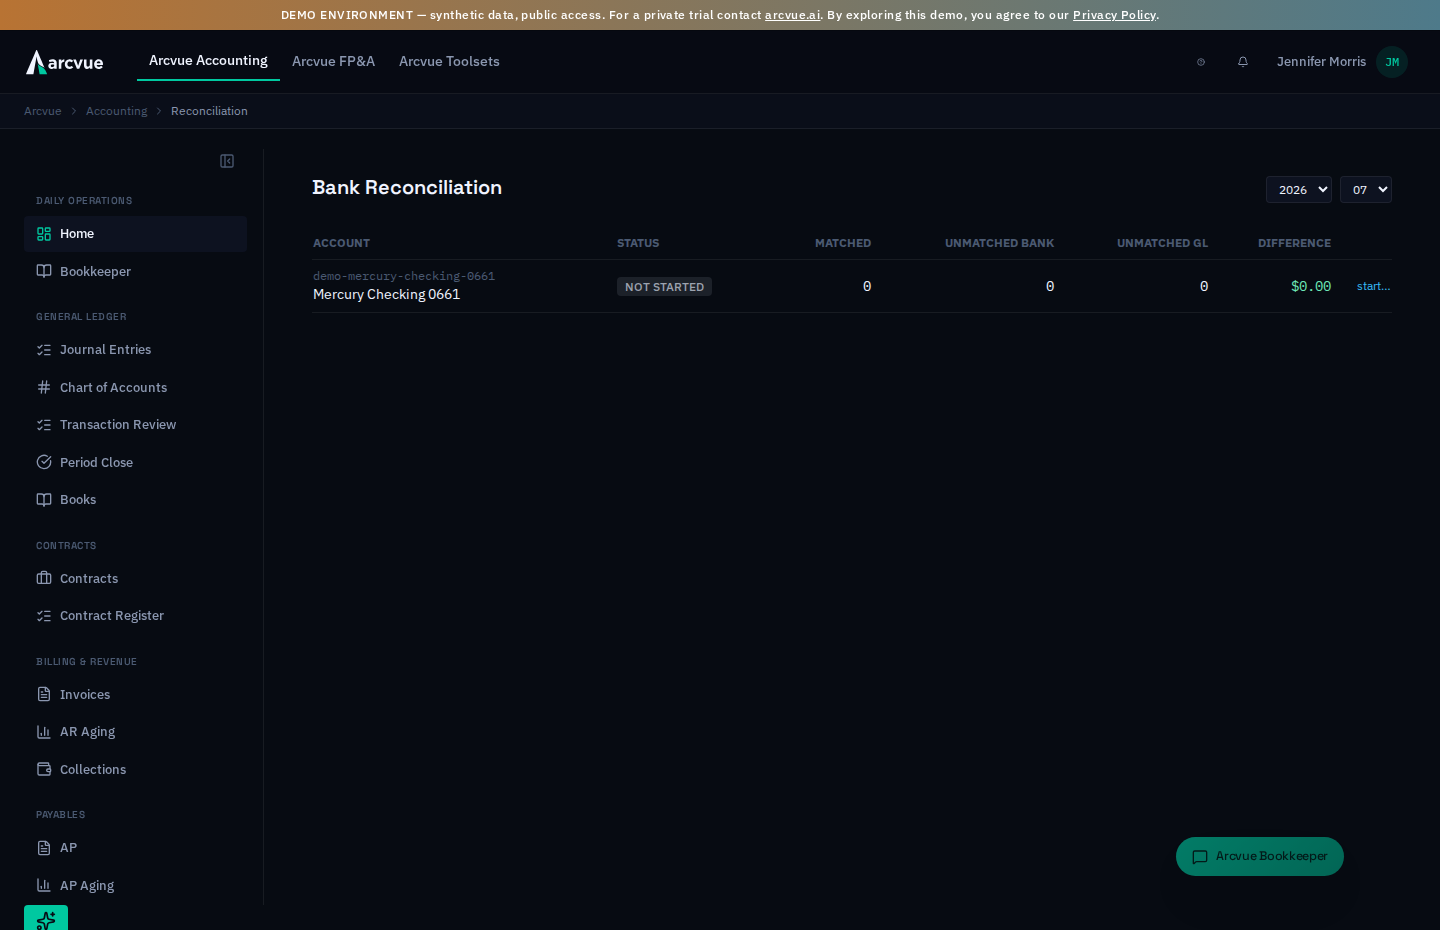
Task: Click the Period Close checkmark icon
Action: 44,462
